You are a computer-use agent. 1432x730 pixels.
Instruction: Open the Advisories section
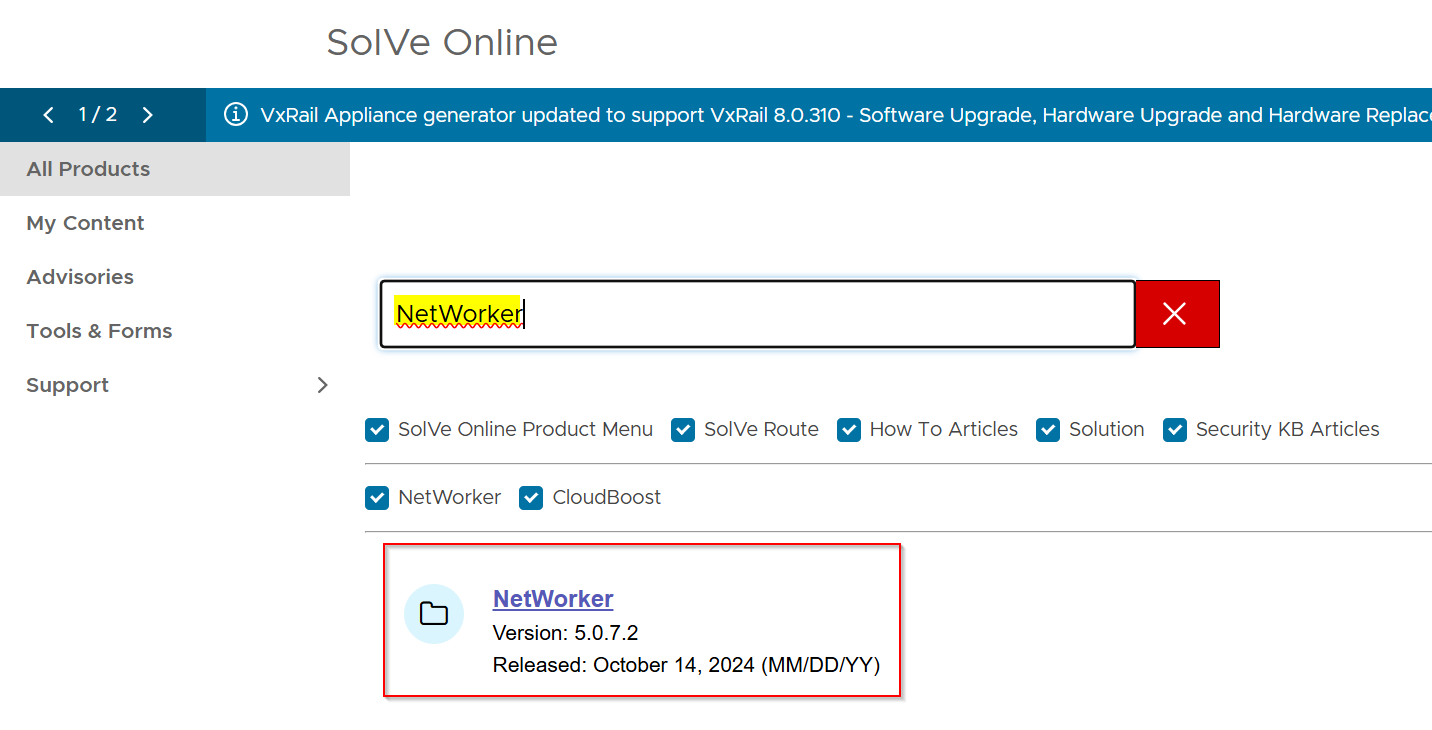pyautogui.click(x=80, y=277)
